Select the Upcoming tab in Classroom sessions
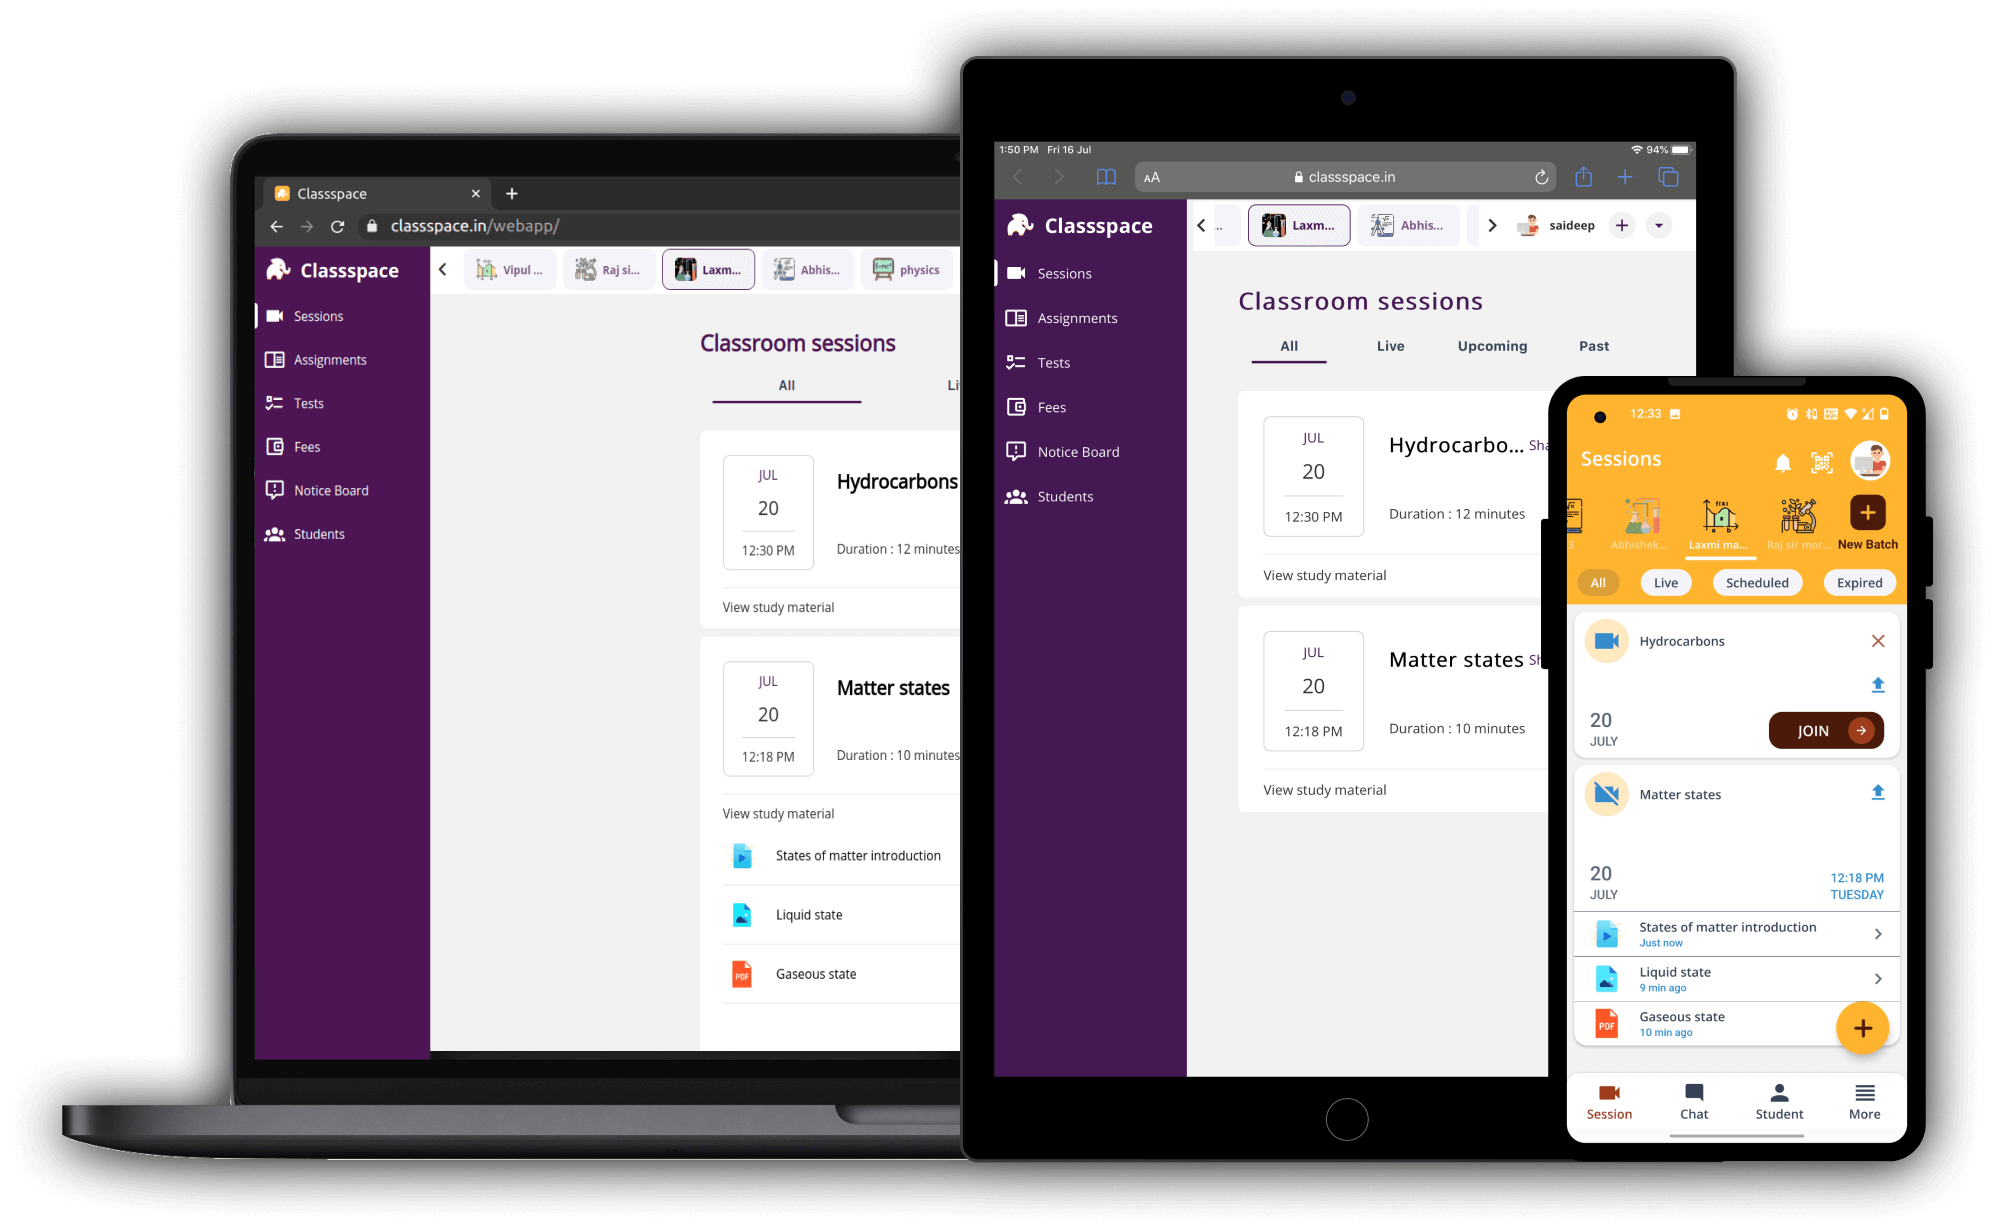The image size is (1993, 1227). (x=1492, y=344)
